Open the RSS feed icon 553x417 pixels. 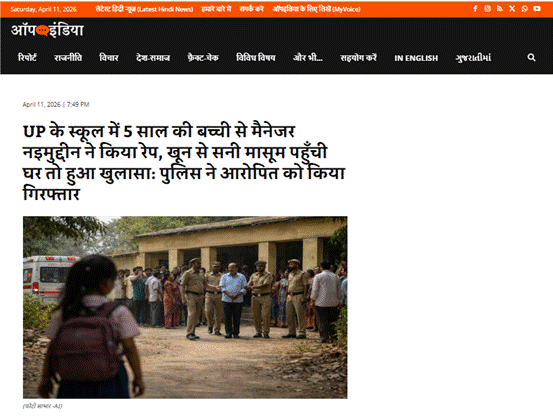[x=500, y=9]
